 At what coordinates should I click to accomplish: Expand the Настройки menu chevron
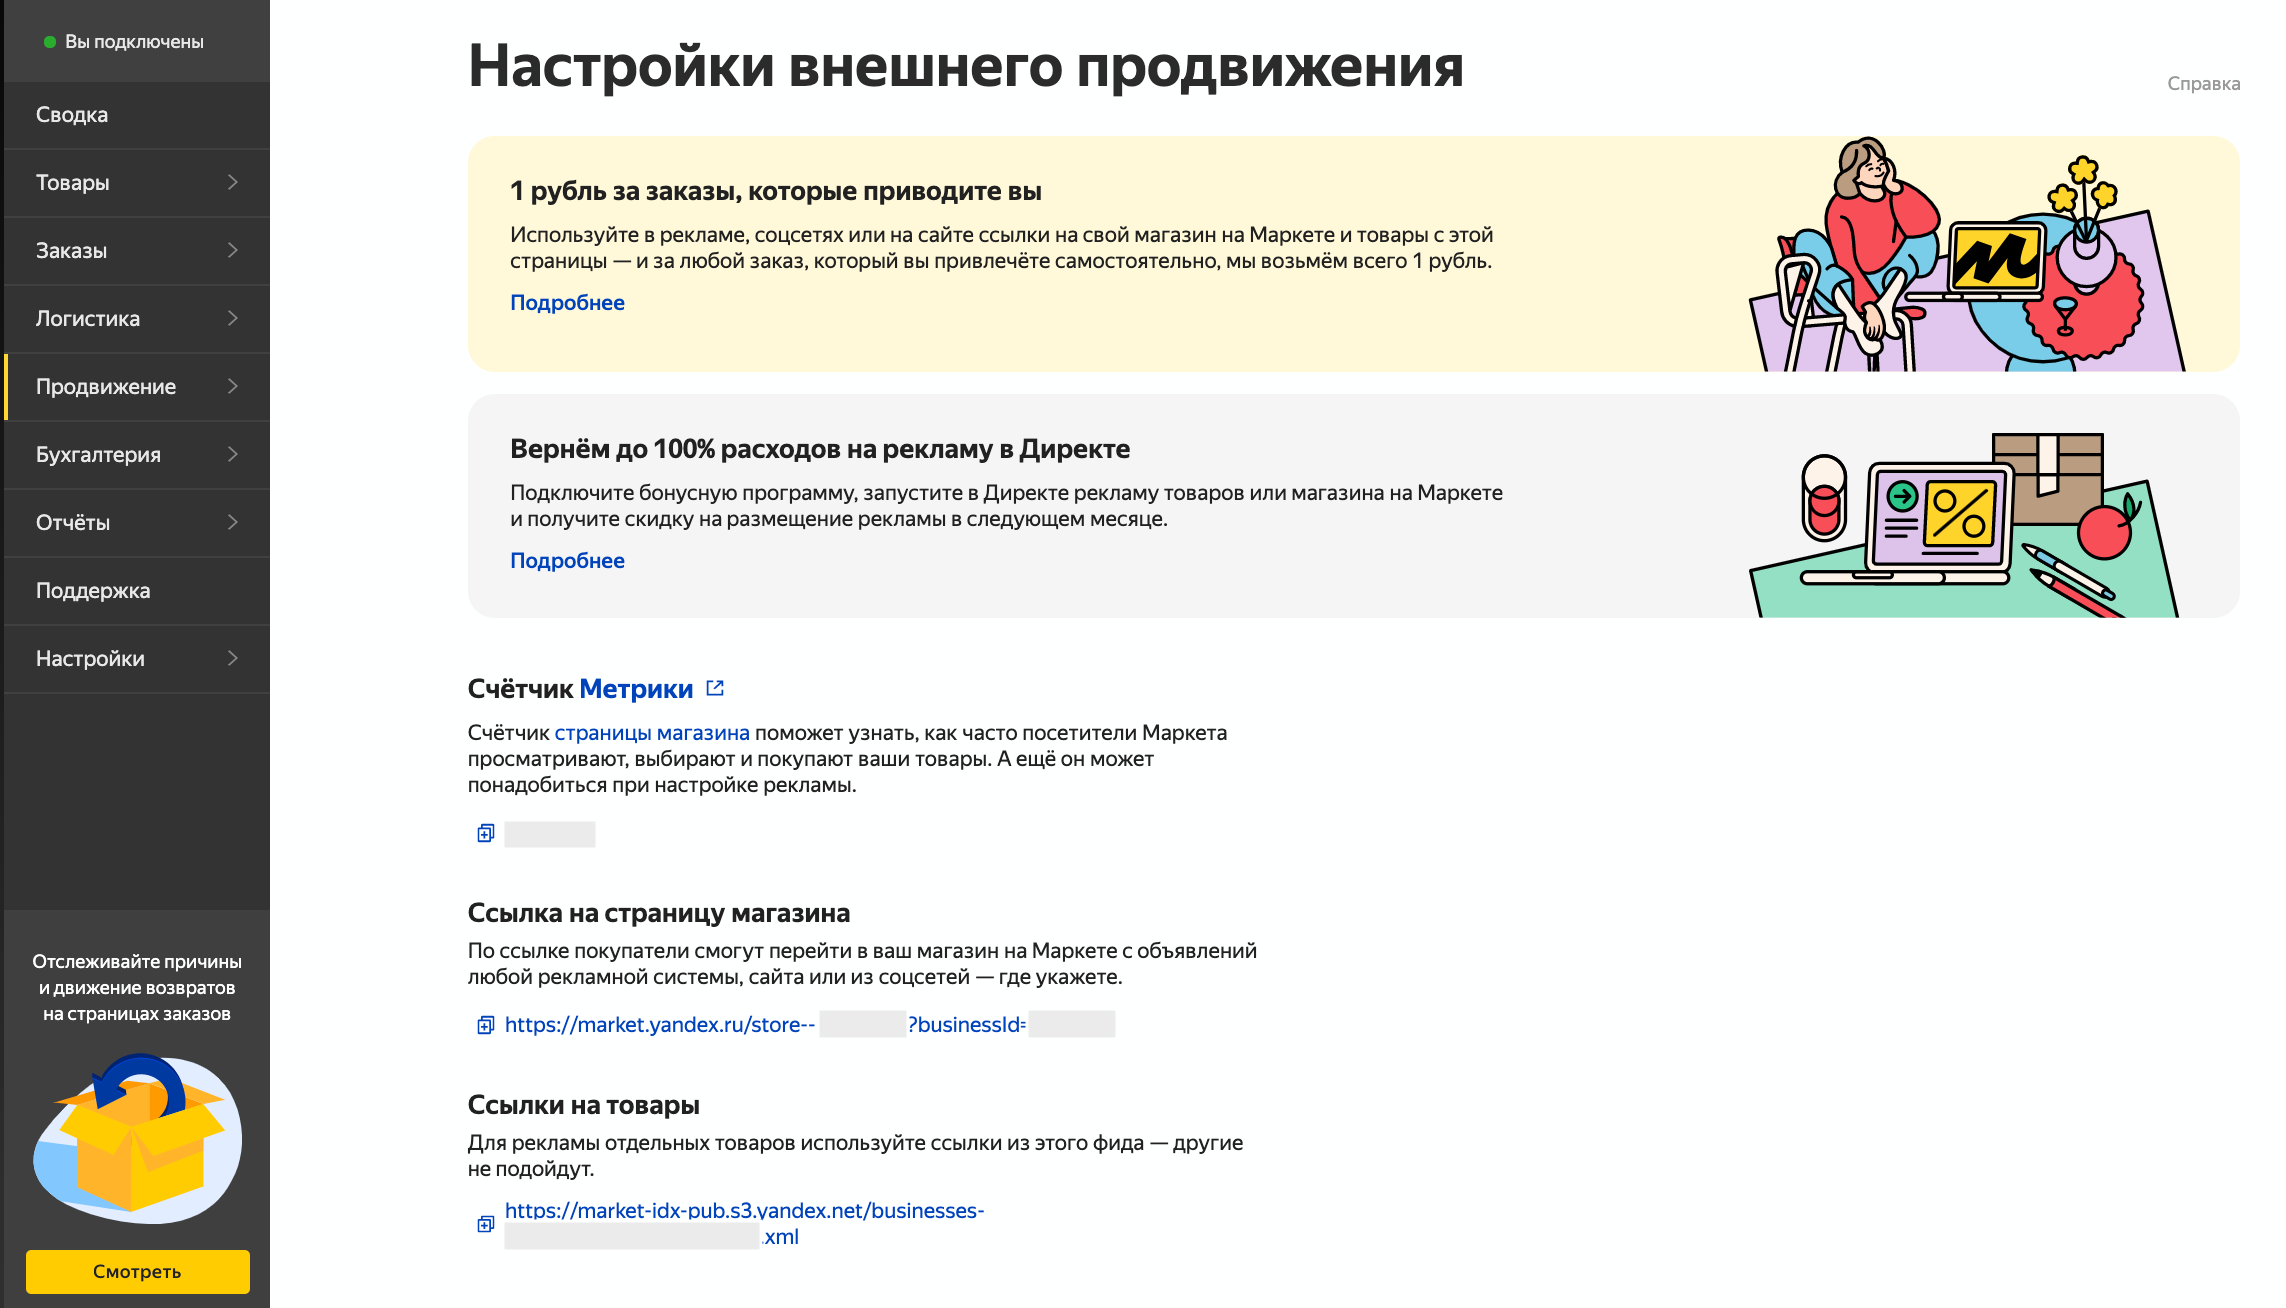click(232, 658)
